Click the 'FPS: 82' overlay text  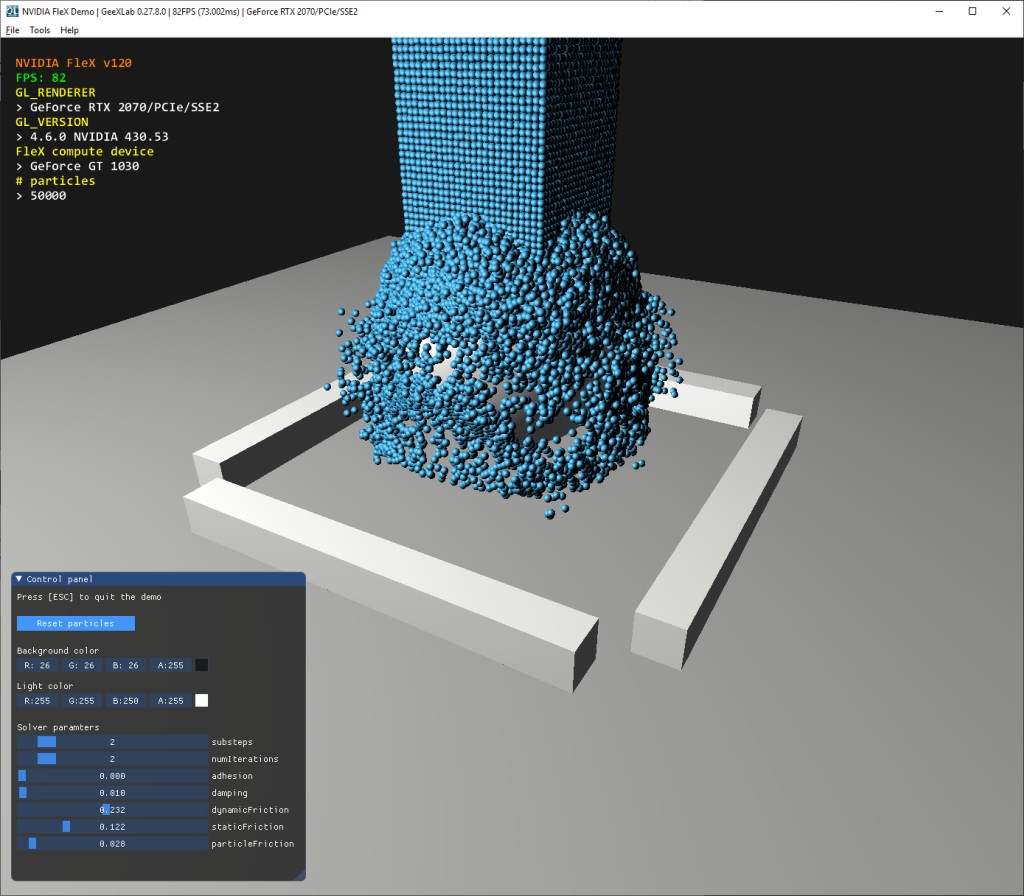pyautogui.click(x=40, y=78)
